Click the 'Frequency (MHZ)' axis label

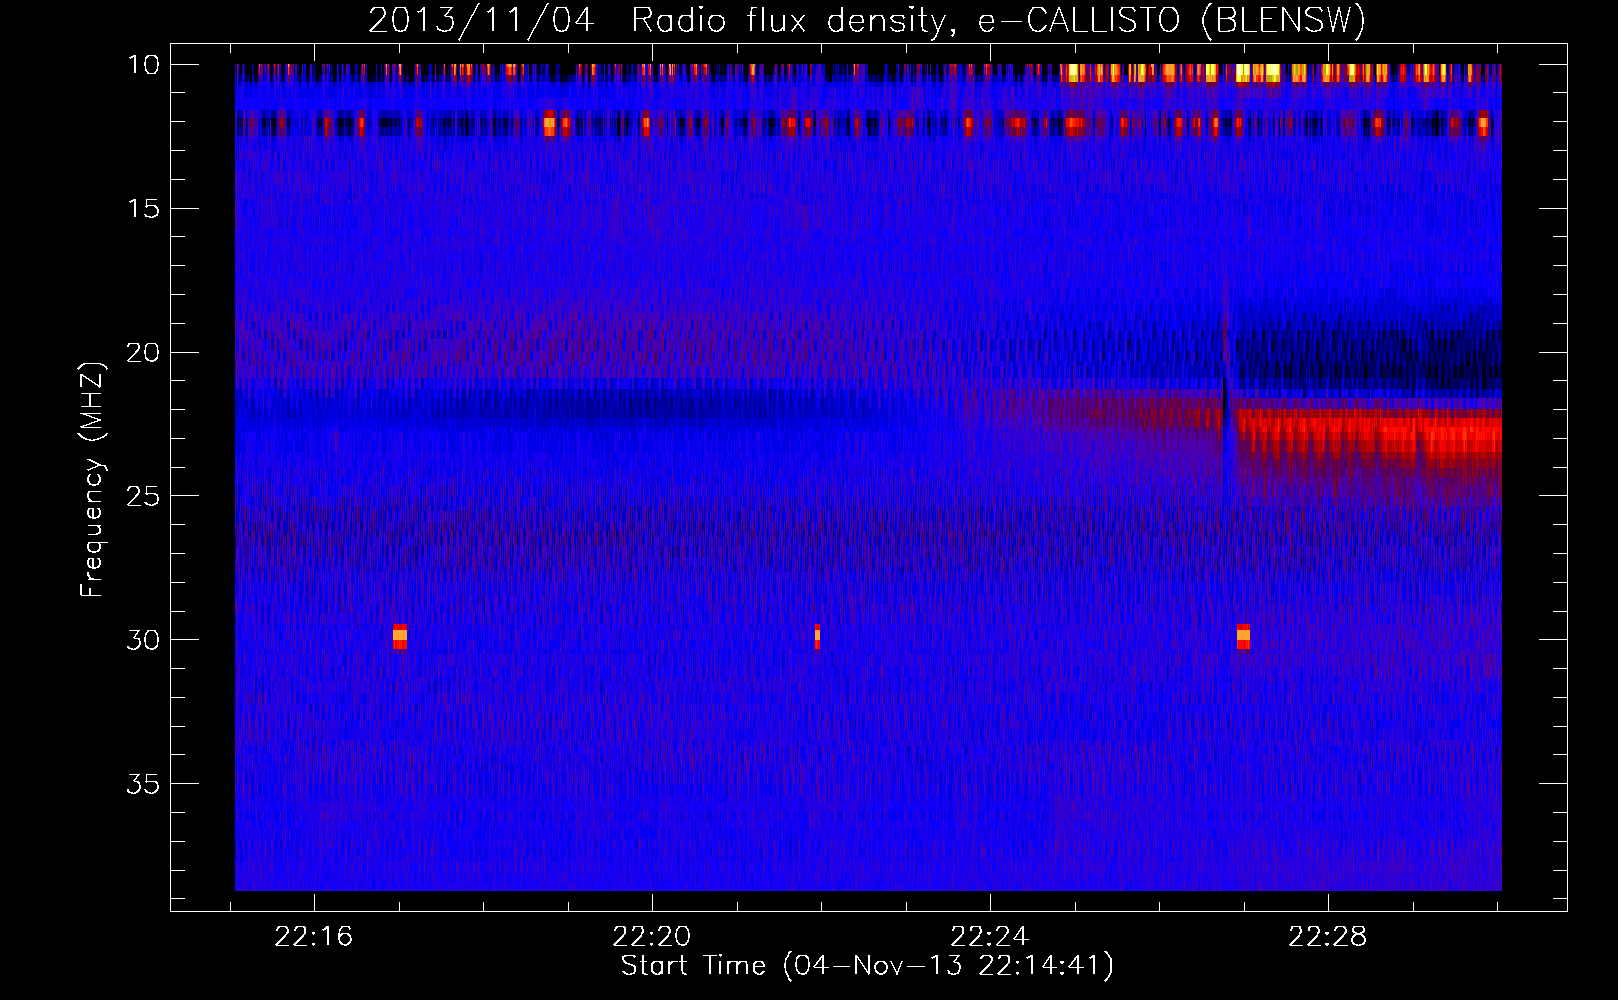(x=92, y=480)
